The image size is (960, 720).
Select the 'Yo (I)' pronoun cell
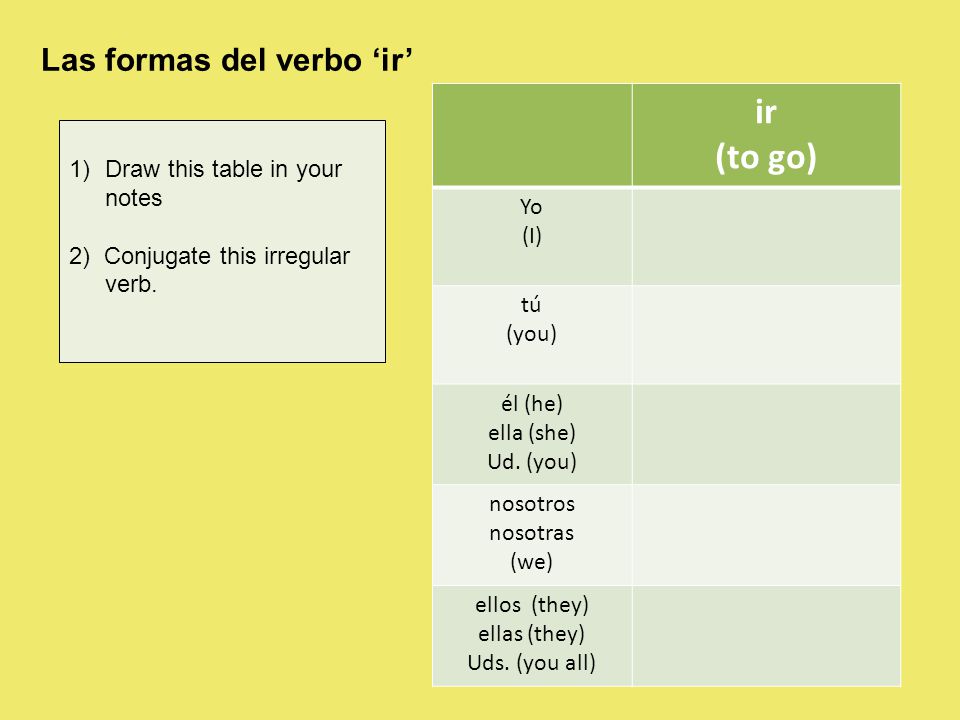pyautogui.click(x=532, y=236)
